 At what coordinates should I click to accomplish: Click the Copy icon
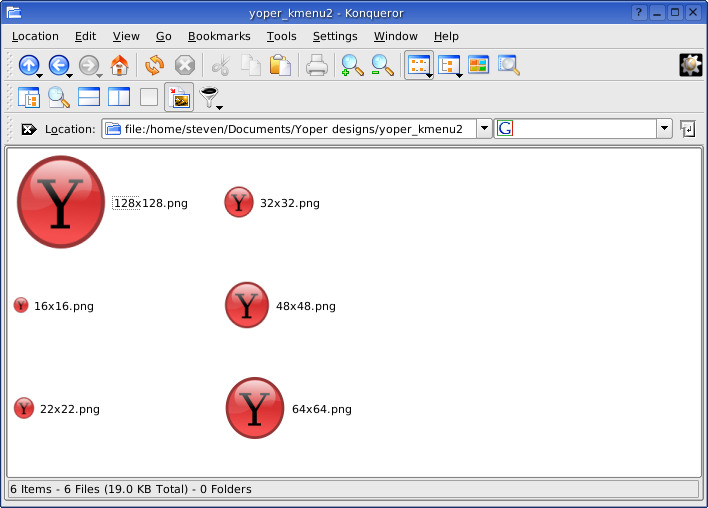tap(251, 65)
